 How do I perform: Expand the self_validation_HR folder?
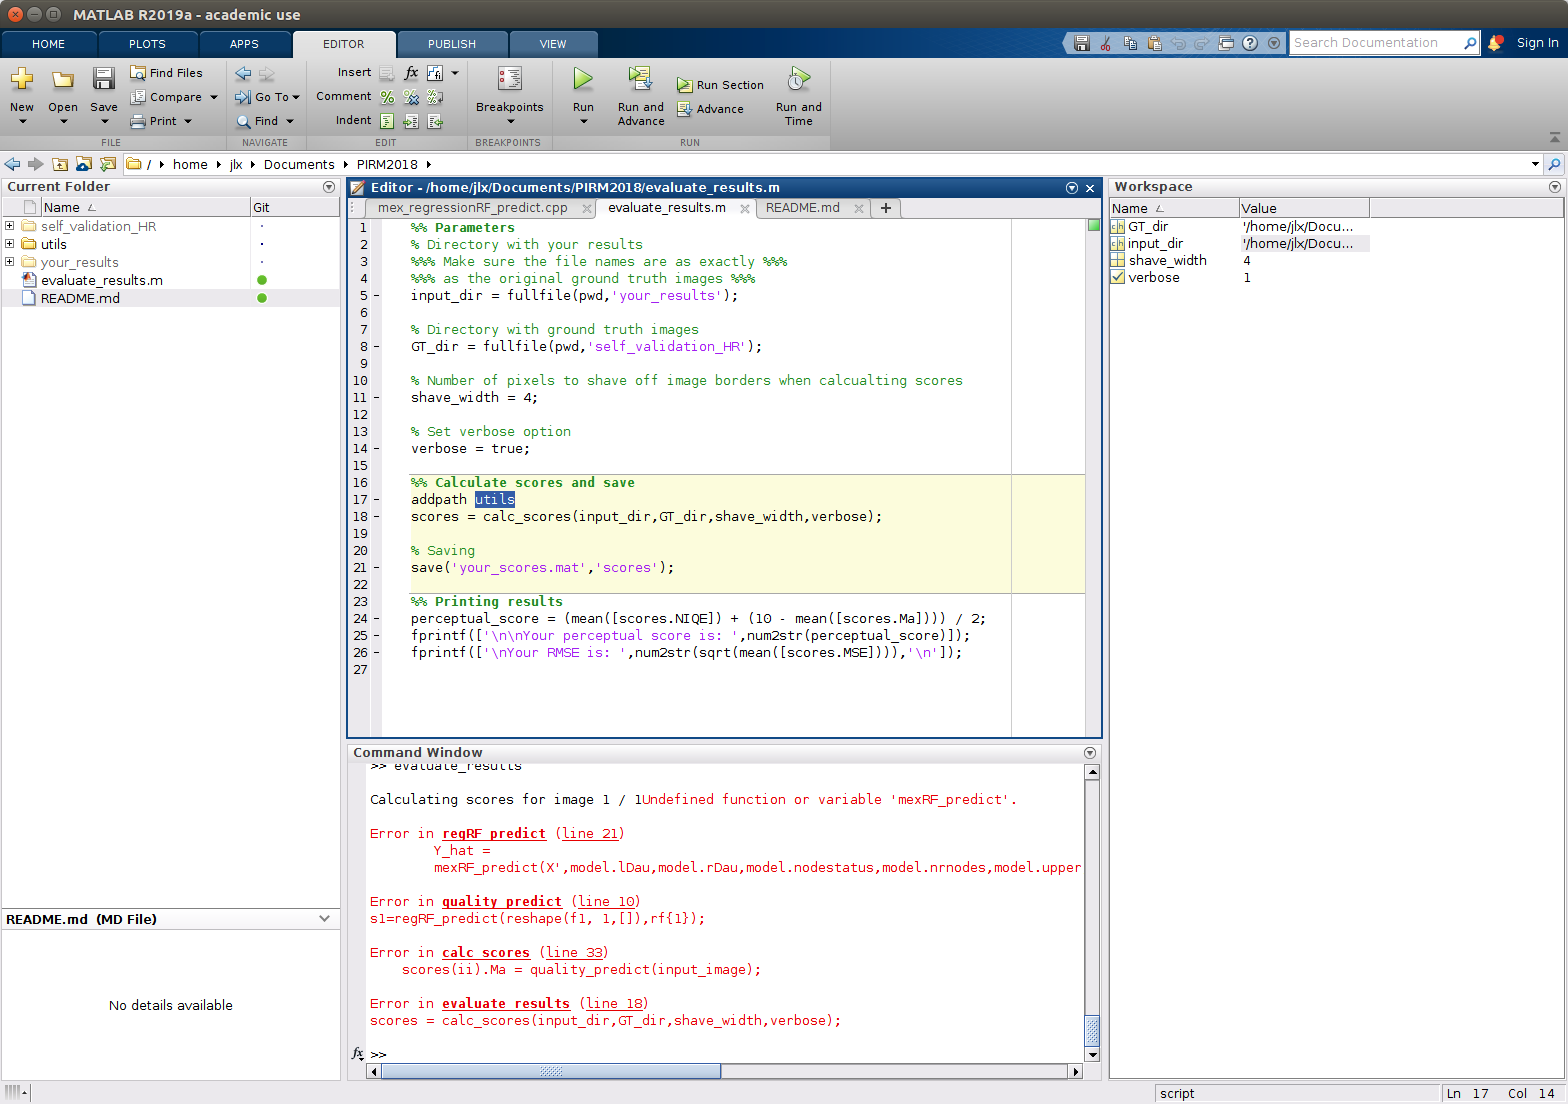pyautogui.click(x=10, y=226)
